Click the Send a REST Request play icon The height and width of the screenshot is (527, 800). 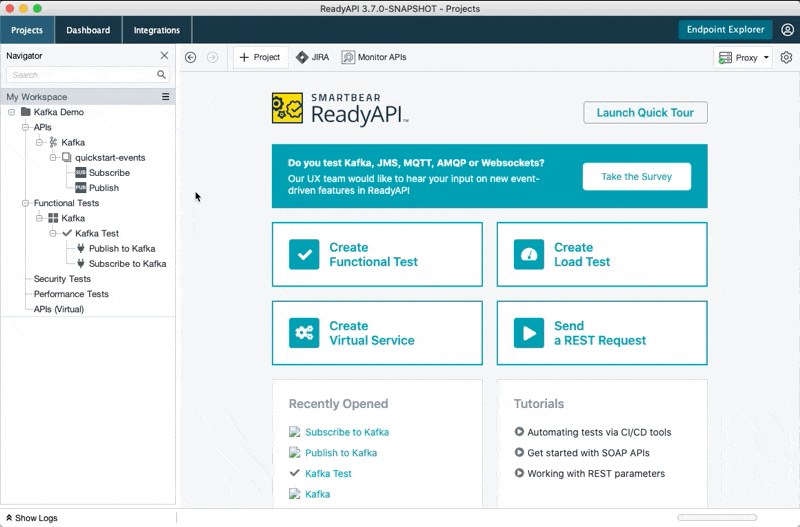tap(529, 333)
